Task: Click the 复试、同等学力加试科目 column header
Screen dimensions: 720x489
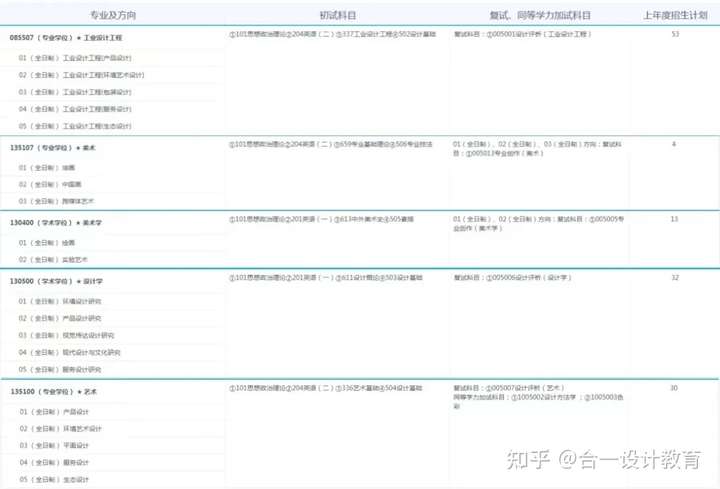Action: pos(540,15)
